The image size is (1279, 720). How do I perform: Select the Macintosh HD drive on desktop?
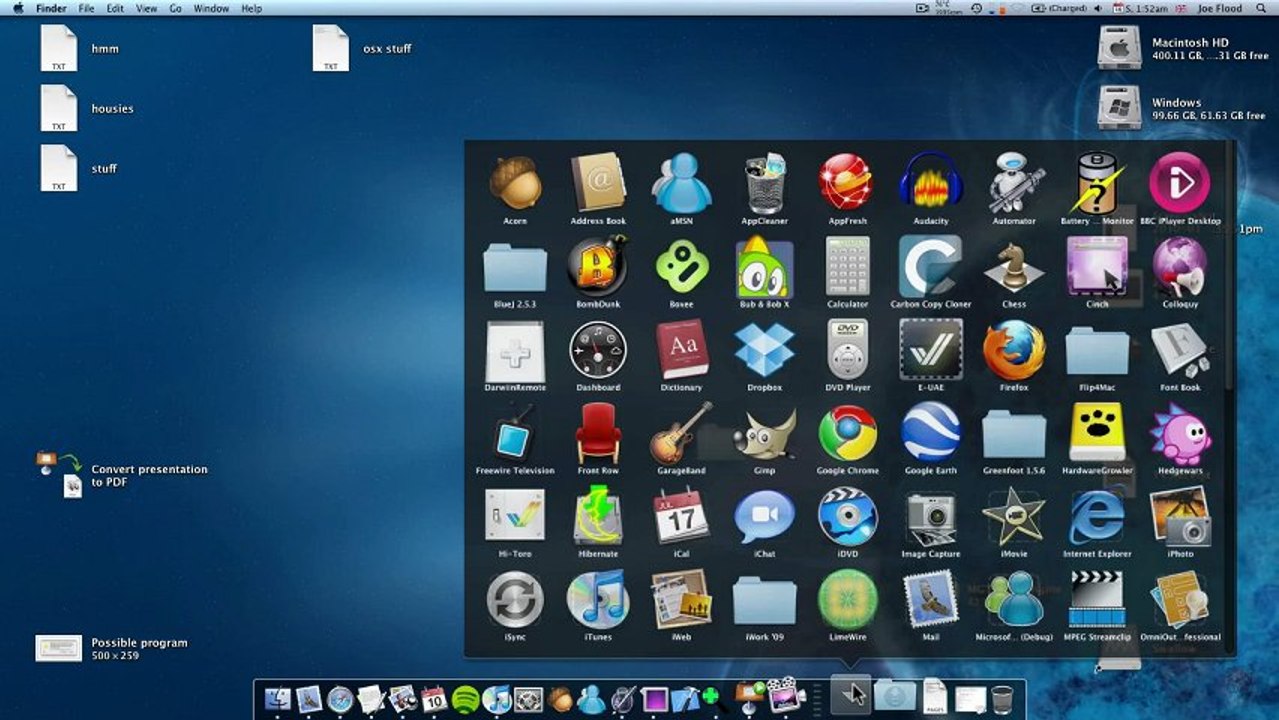tap(1119, 47)
